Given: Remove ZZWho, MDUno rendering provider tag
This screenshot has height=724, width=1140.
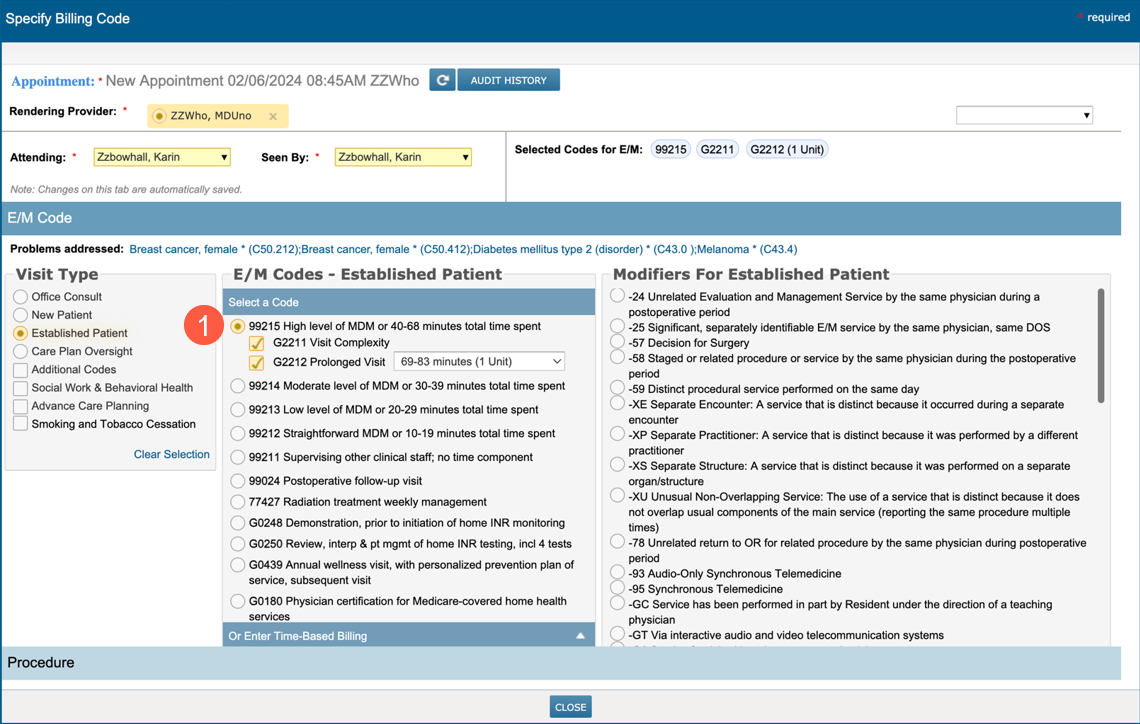Looking at the screenshot, I should coord(273,117).
